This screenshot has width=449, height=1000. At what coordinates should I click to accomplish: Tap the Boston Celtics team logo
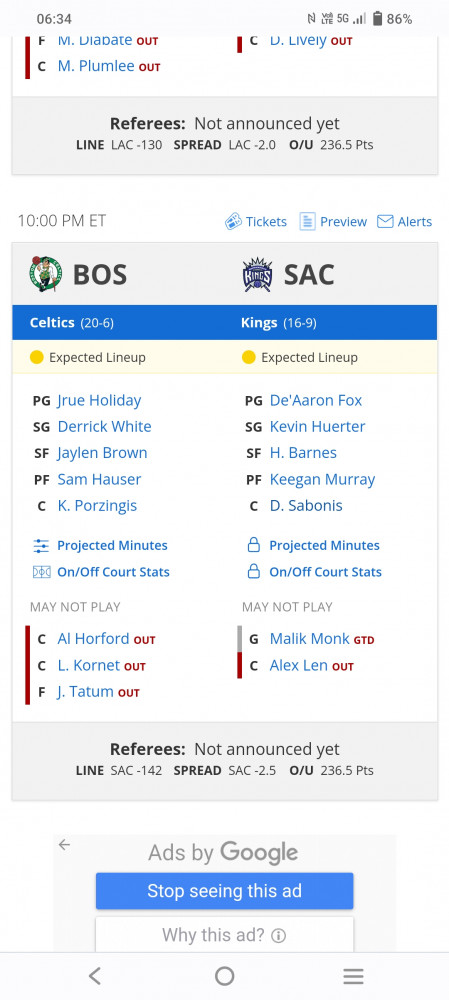coord(46,274)
